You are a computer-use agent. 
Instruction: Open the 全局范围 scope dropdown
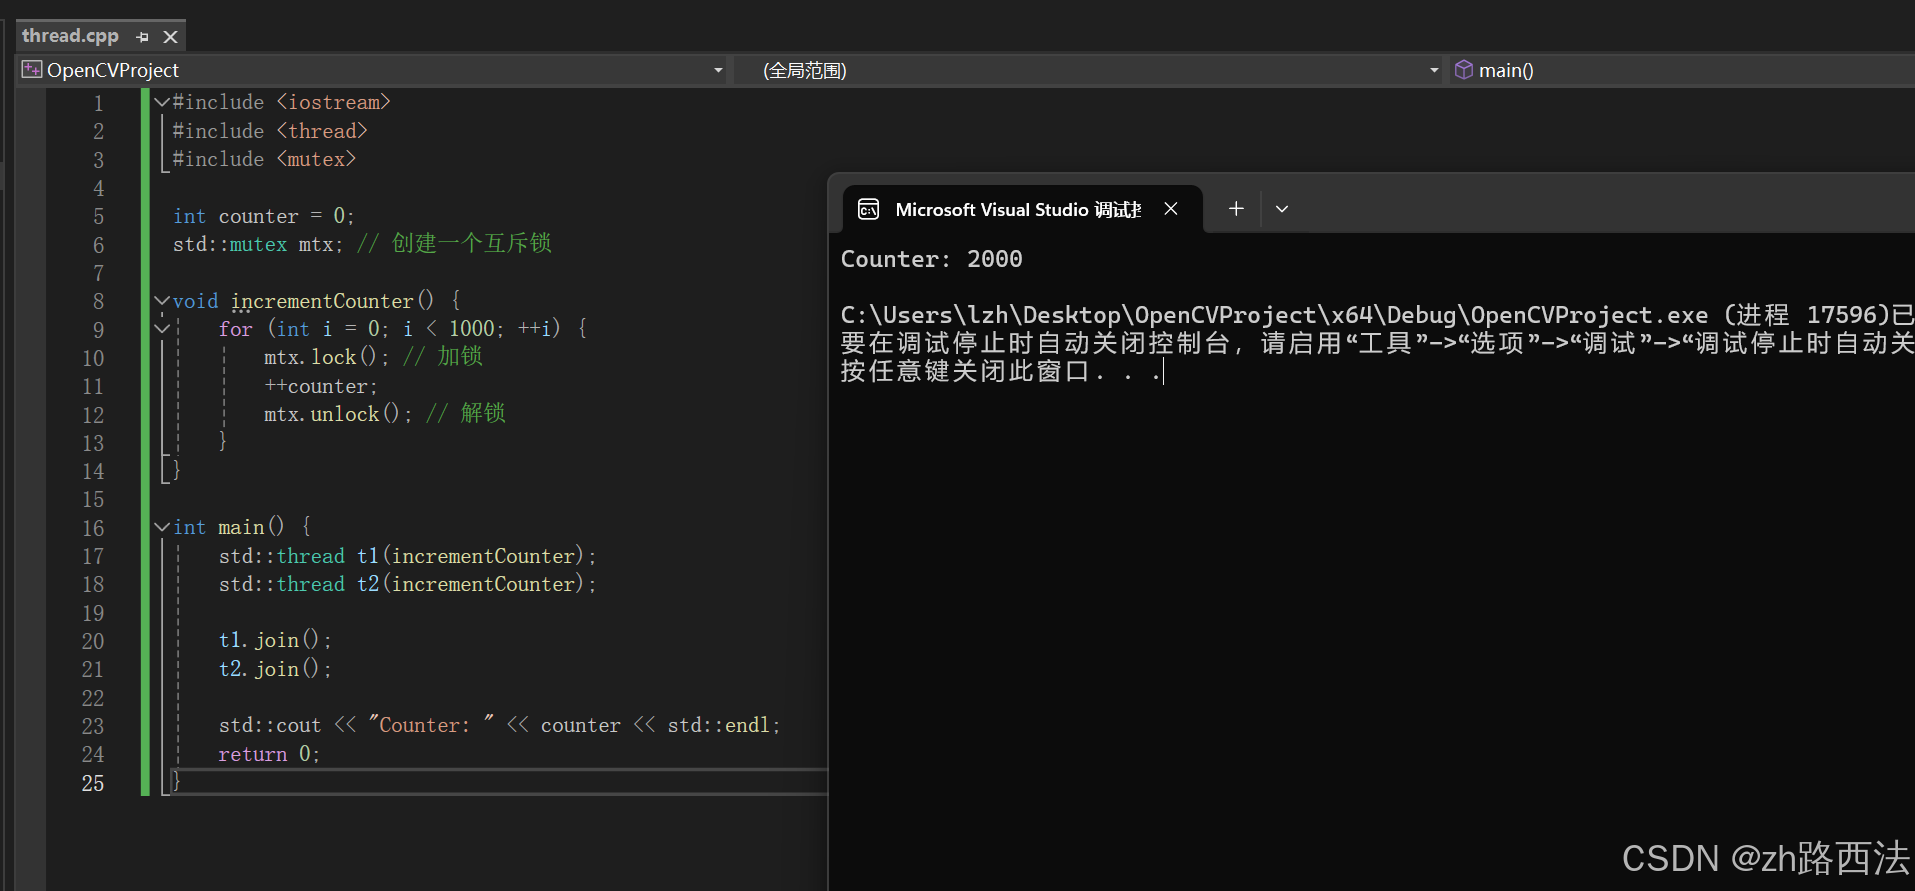[1433, 70]
